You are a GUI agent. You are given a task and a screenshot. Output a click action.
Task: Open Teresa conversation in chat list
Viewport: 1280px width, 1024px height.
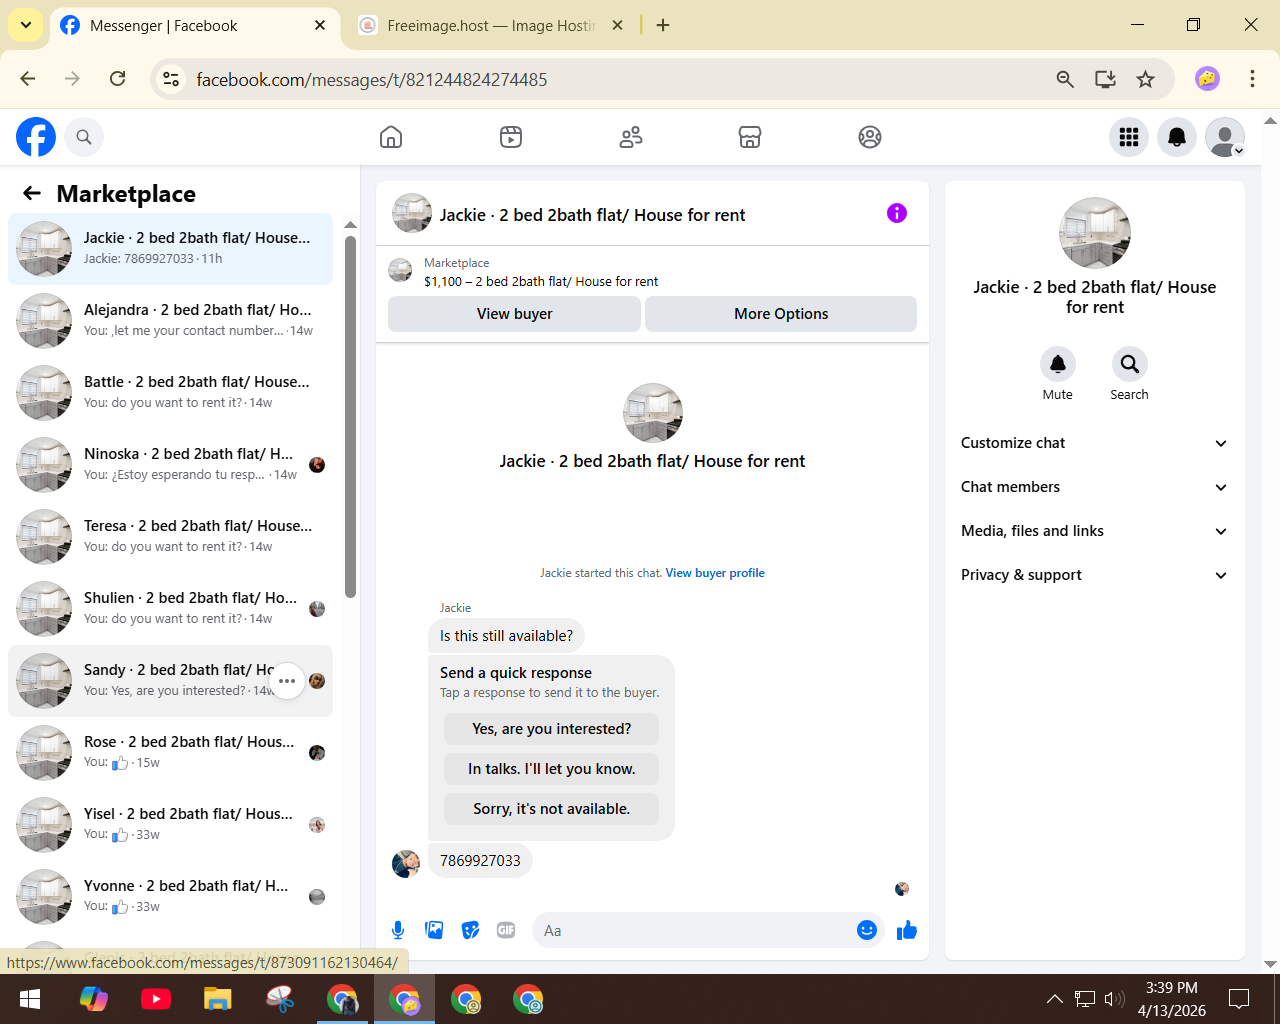pyautogui.click(x=170, y=537)
